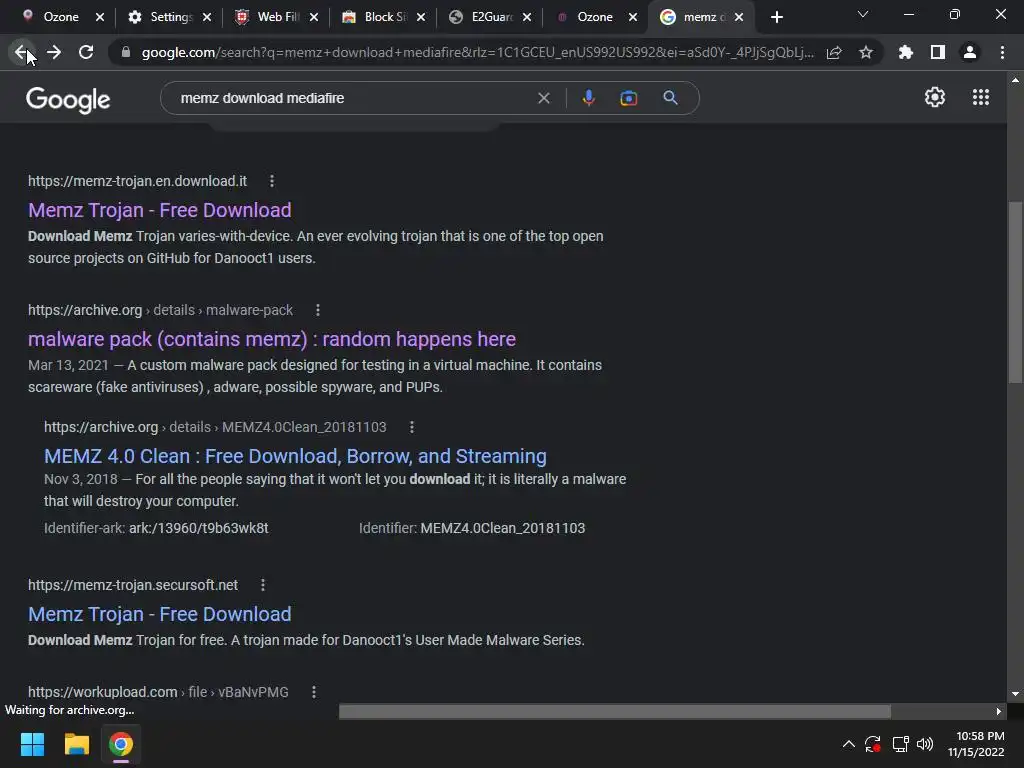Bookmark this page with the star icon

coord(866,52)
